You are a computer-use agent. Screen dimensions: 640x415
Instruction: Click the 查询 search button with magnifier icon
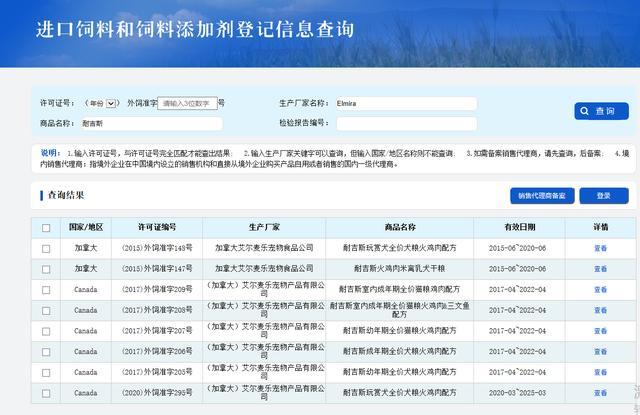point(601,111)
